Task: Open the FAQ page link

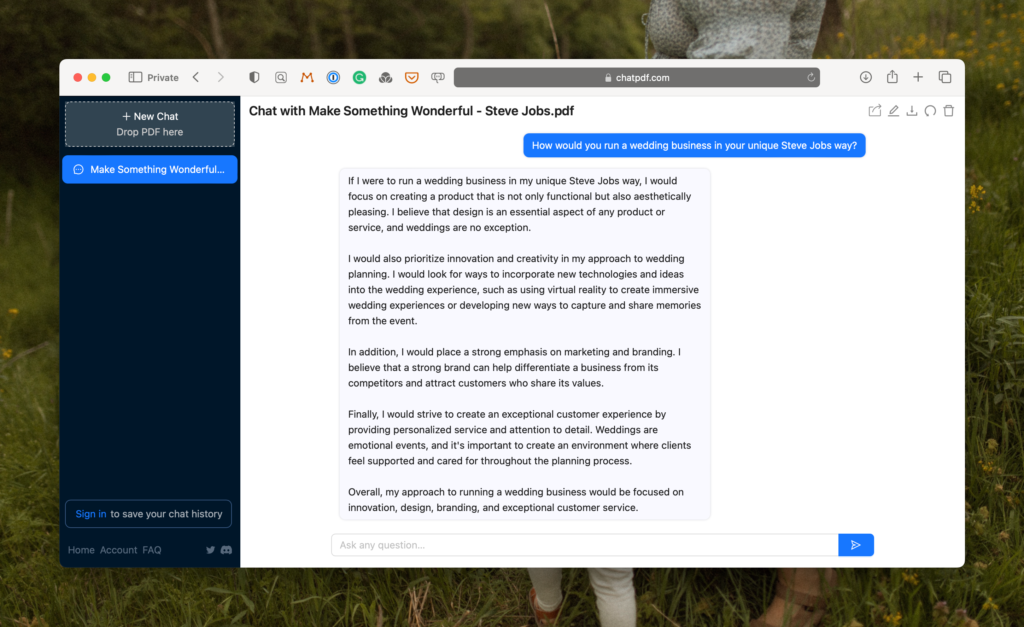Action: pos(152,550)
